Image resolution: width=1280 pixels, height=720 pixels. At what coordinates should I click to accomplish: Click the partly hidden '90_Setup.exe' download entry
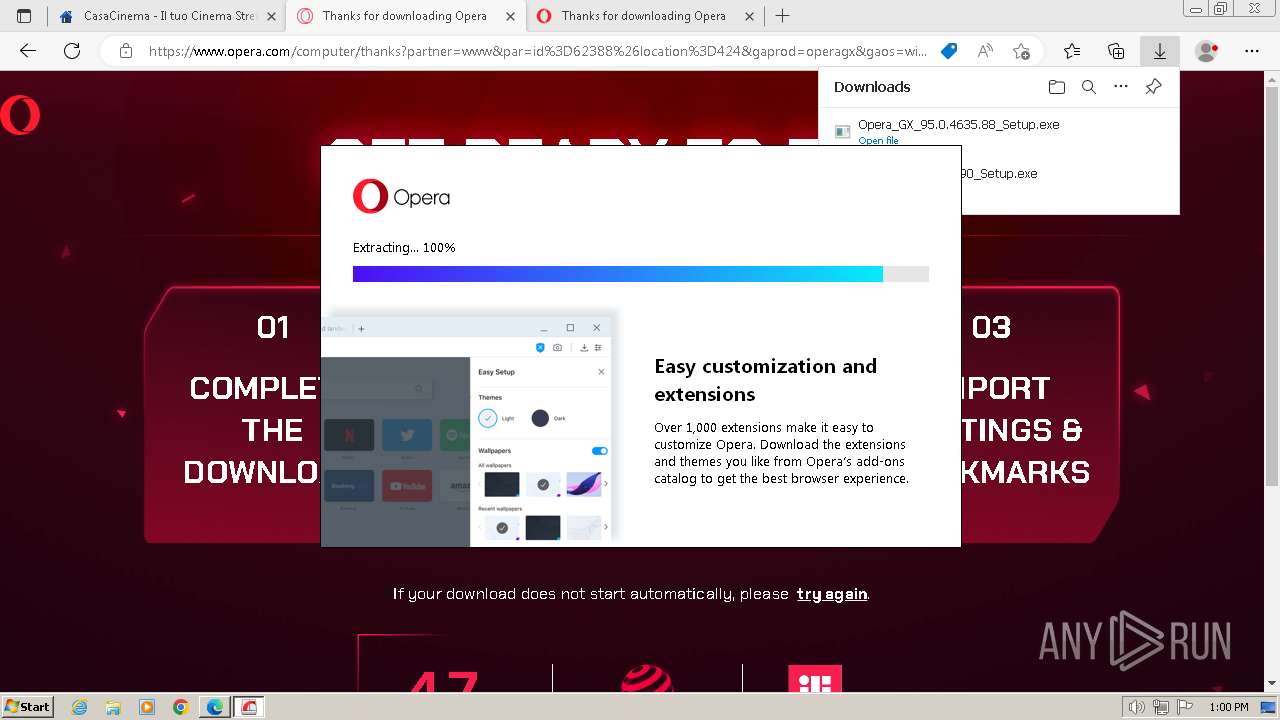1000,174
